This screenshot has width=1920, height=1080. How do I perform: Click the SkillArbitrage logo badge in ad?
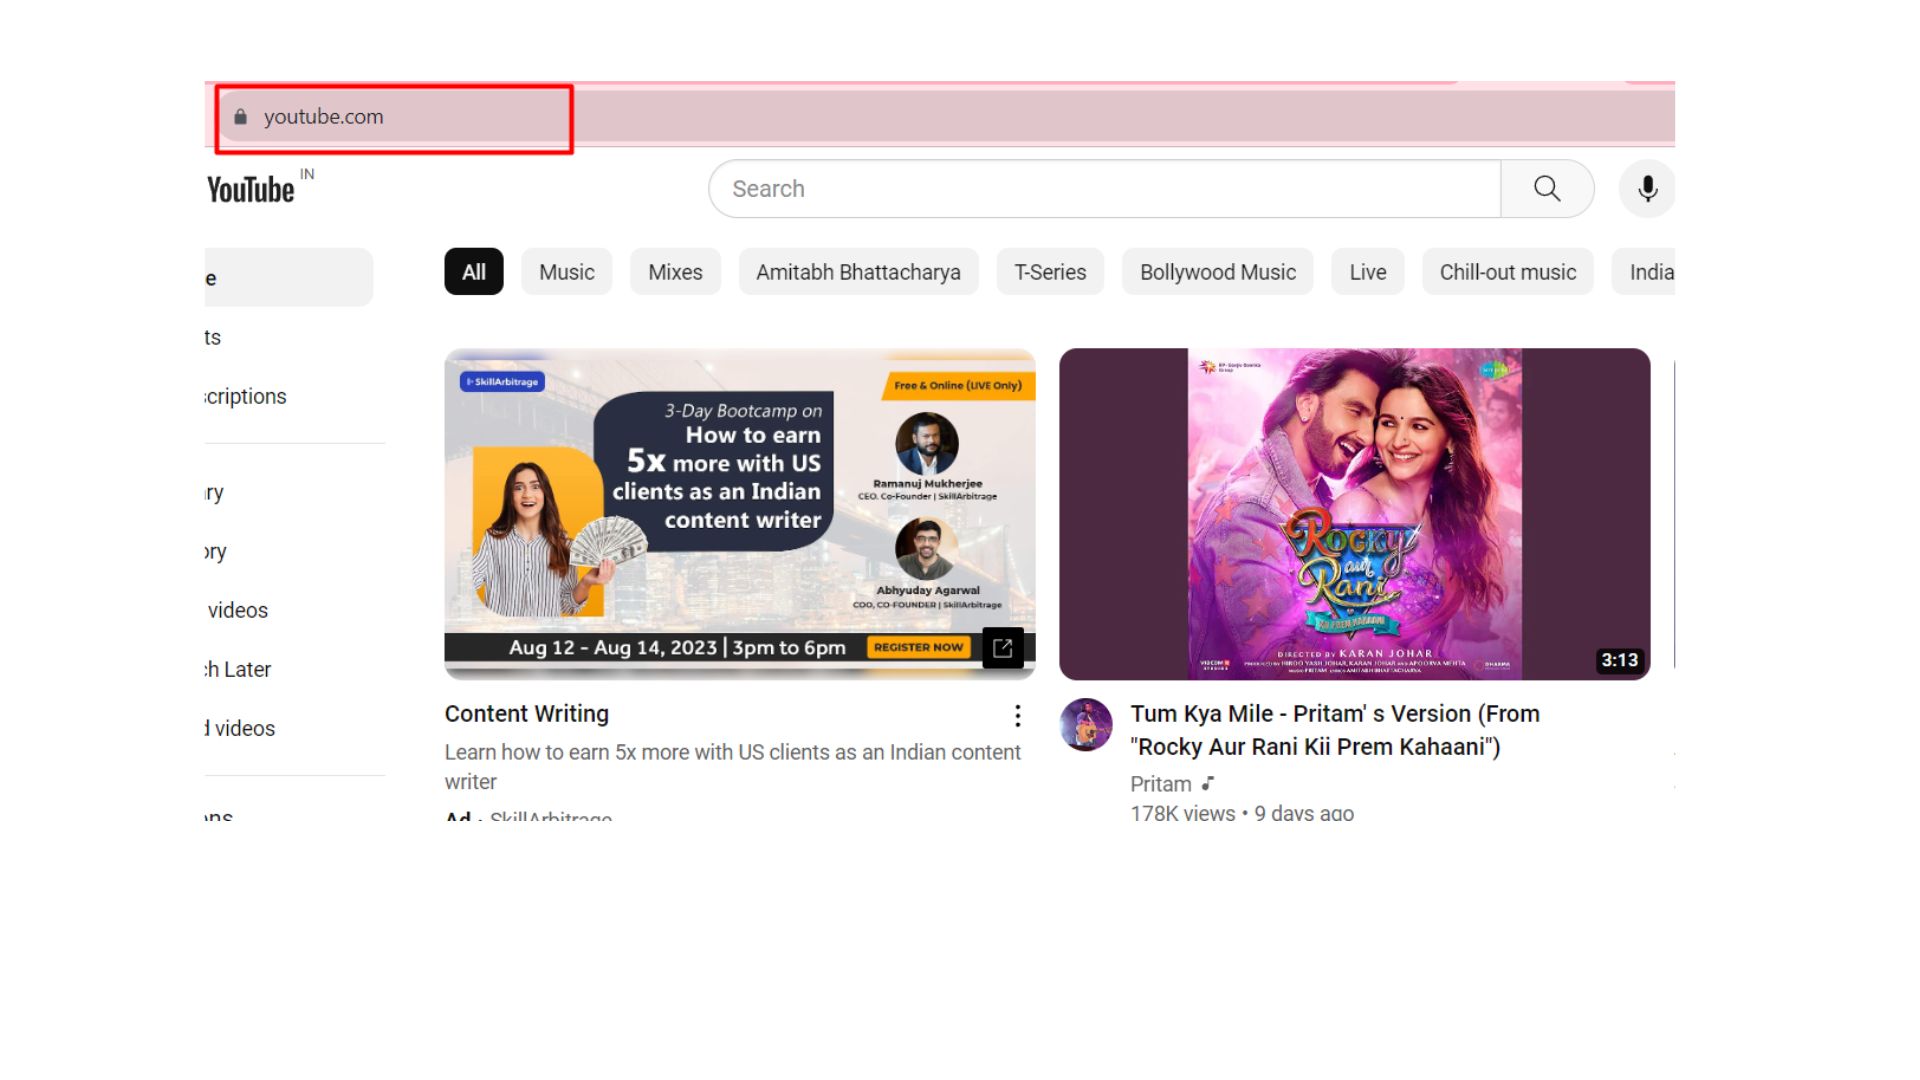(x=502, y=382)
